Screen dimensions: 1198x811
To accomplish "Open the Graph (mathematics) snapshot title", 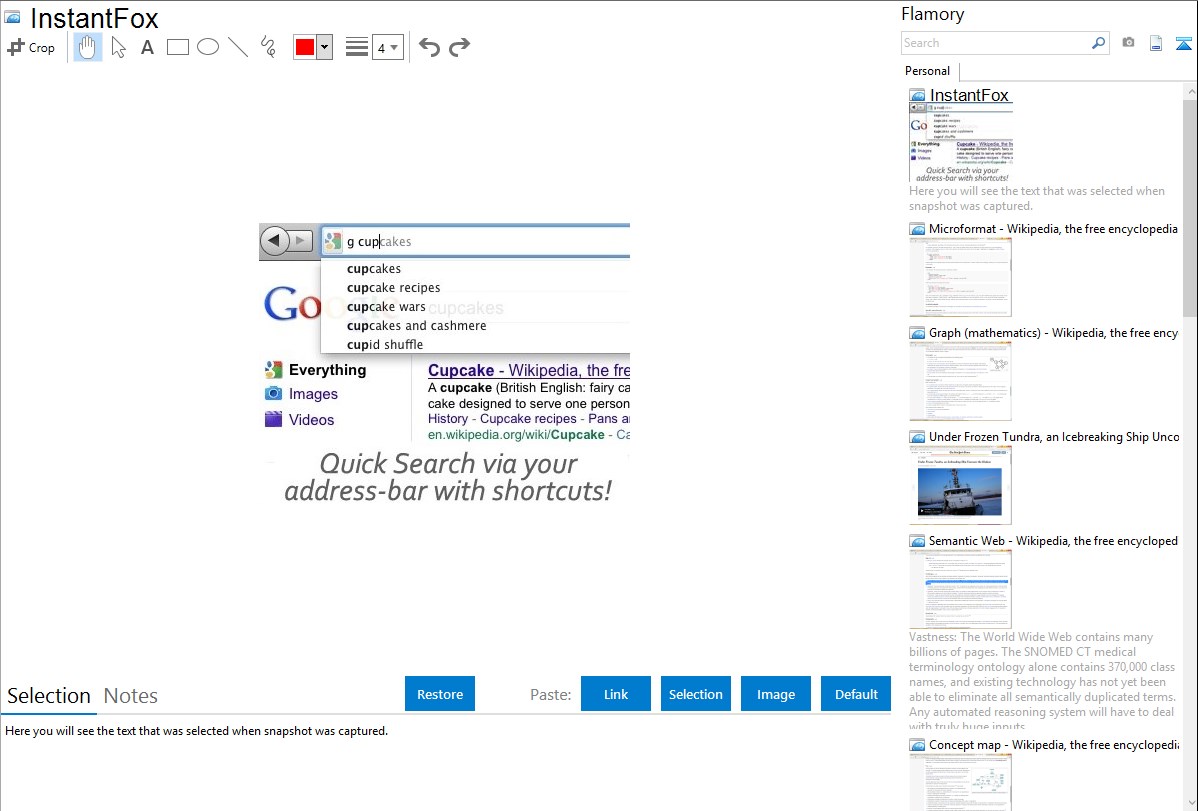I will pos(1053,333).
